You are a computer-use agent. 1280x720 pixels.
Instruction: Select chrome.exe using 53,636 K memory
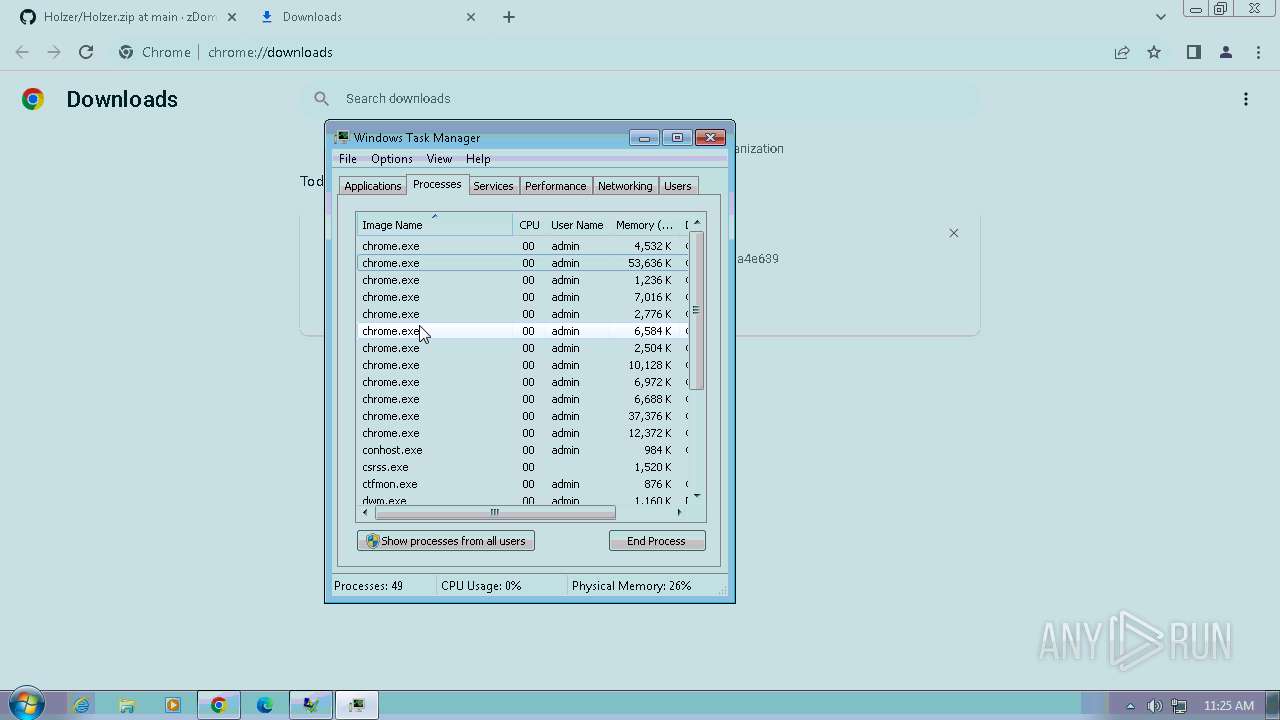[523, 263]
